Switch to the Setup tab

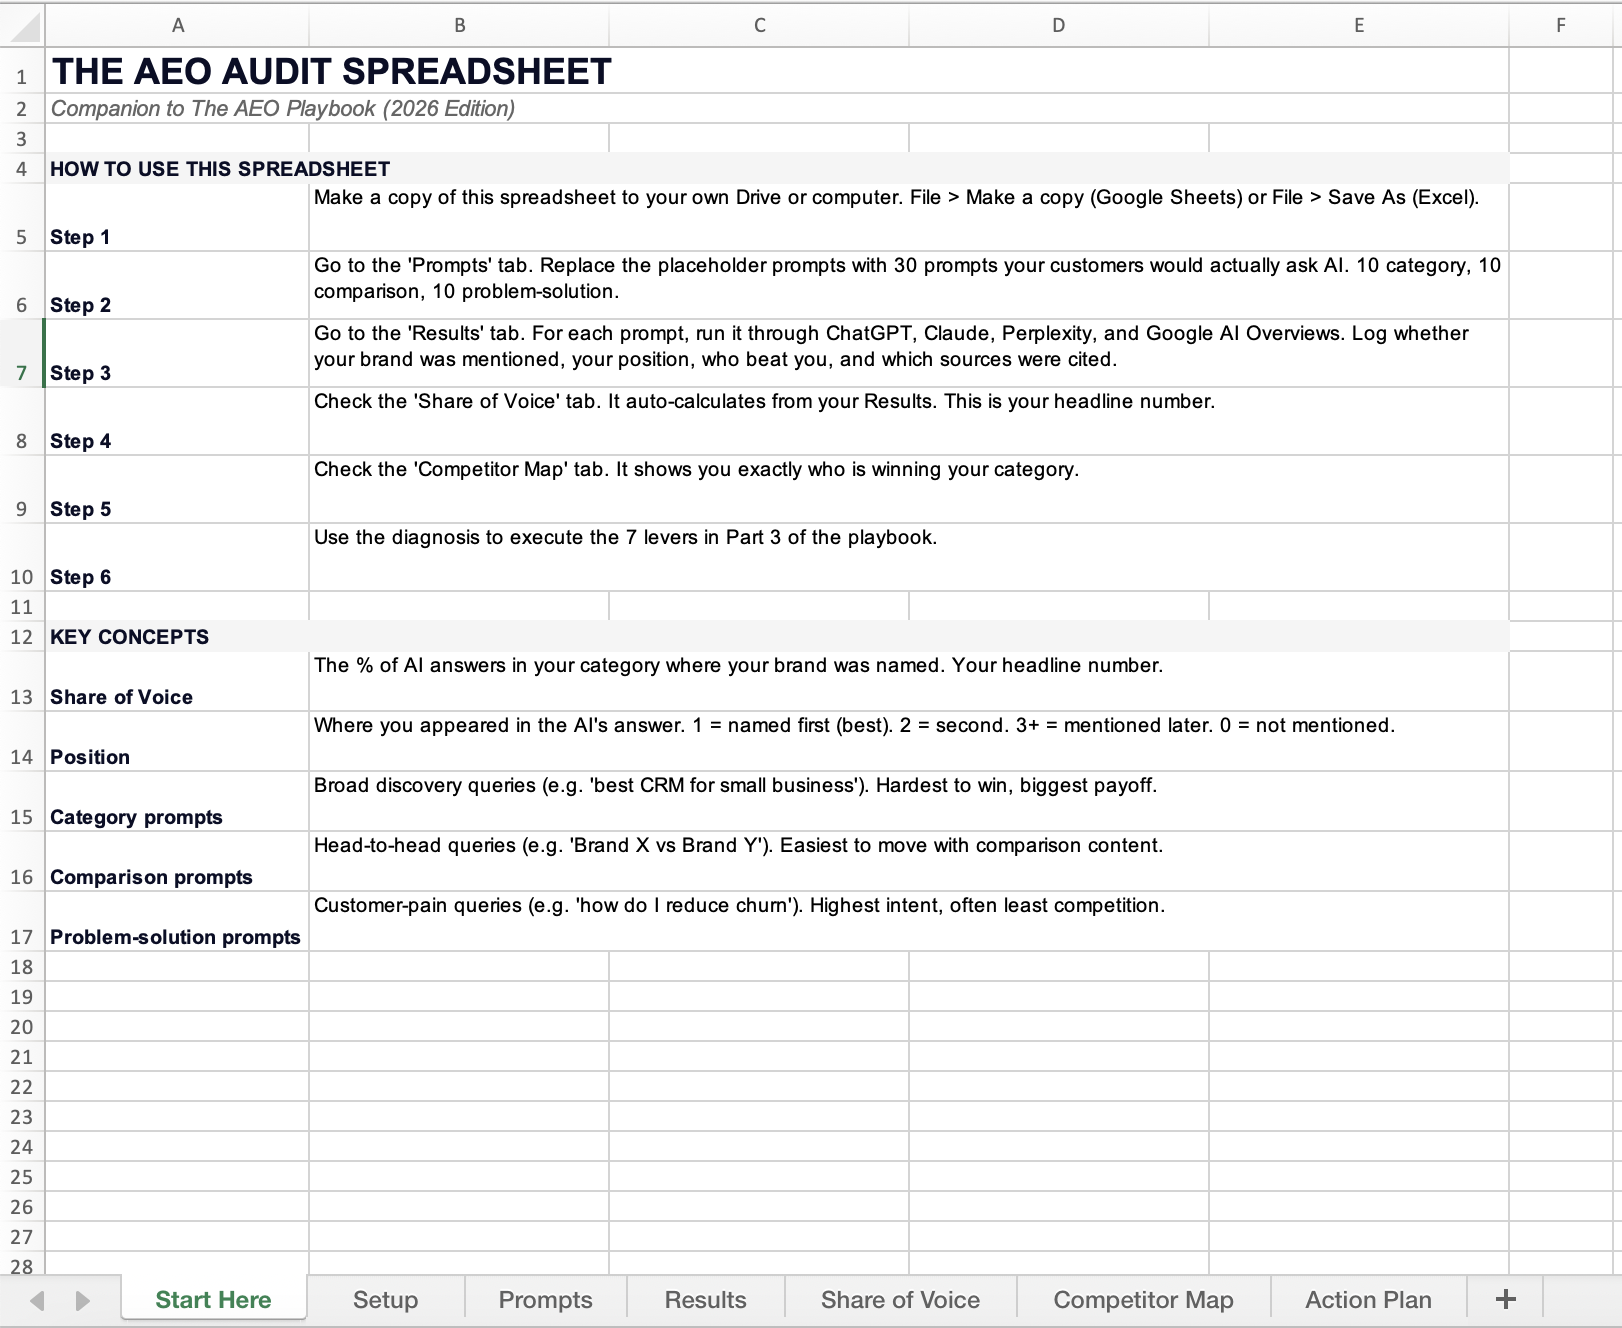(x=385, y=1299)
